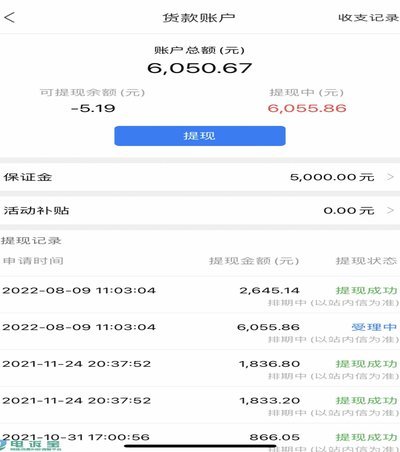Open the 保证金 5,000.00元 row
400x452 pixels.
(x=200, y=177)
